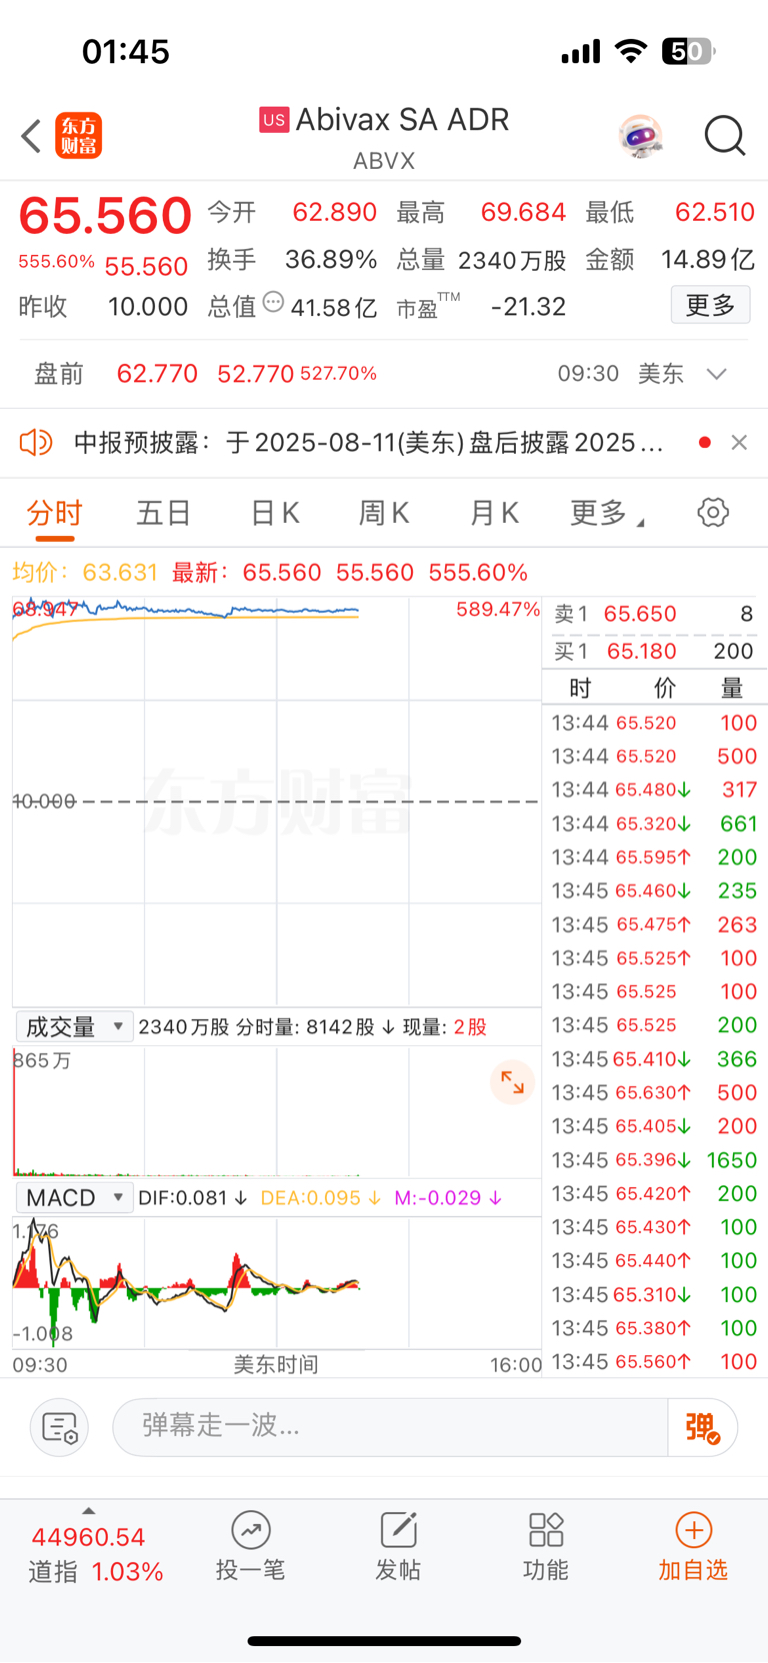Expand the 盘前 pre-market chevron
Image resolution: width=768 pixels, height=1663 pixels.
(716, 374)
